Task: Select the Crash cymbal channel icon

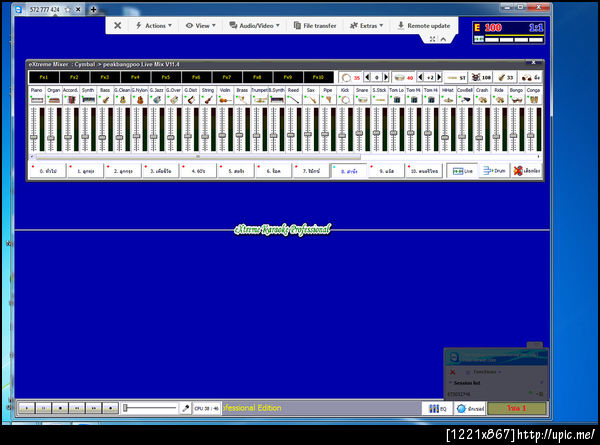Action: point(482,100)
